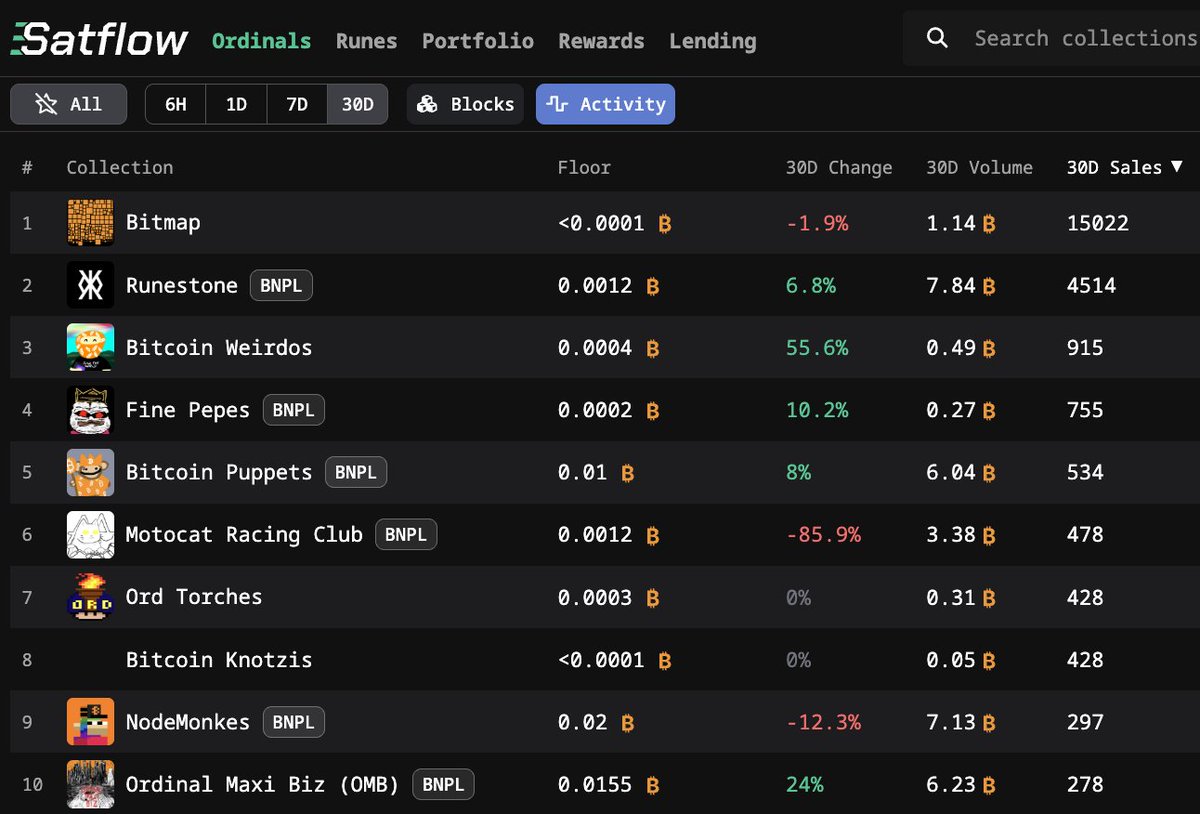Click the Motocat Racing Club avatar
The image size is (1200, 814).
(90, 534)
